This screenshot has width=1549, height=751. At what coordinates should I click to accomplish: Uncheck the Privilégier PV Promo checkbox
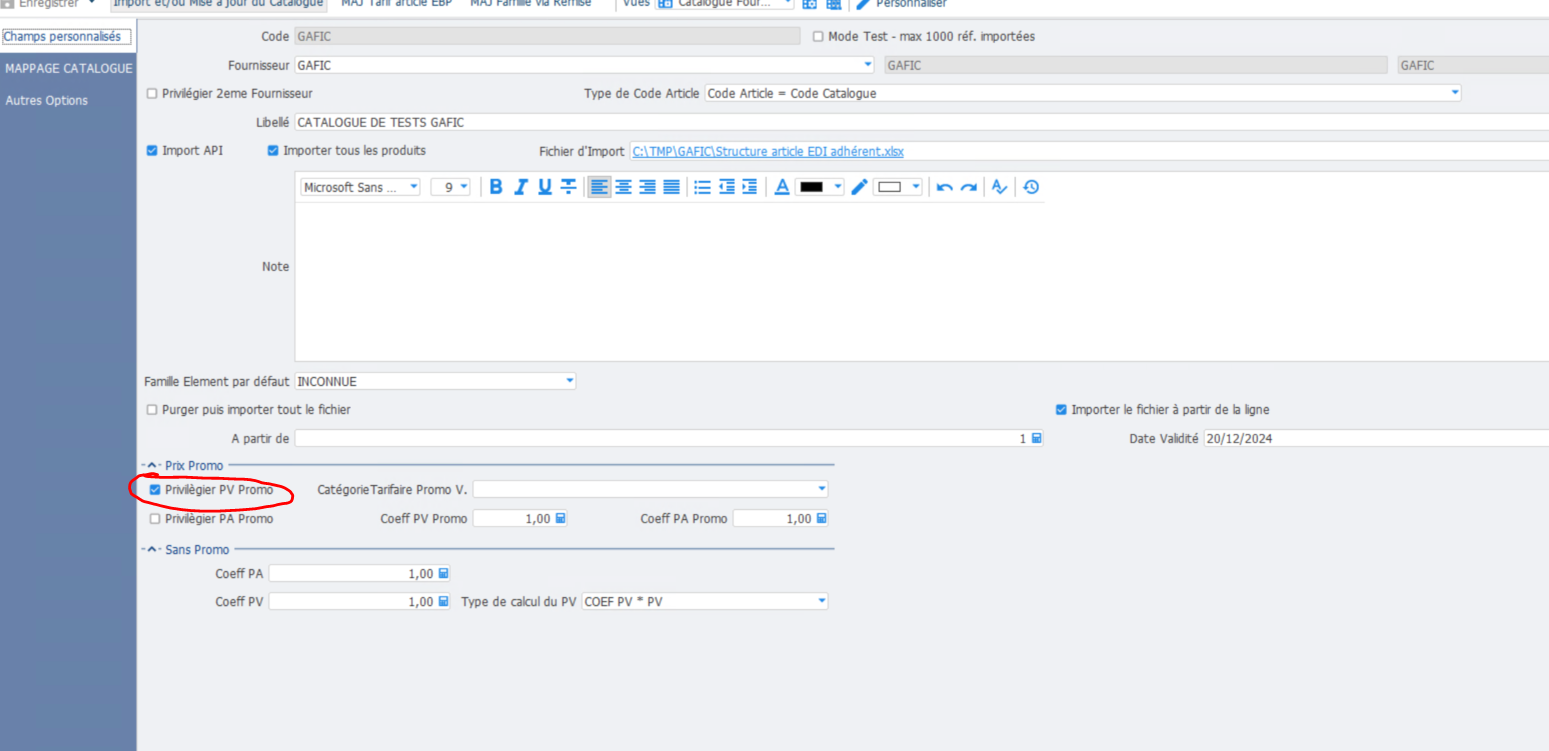155,490
